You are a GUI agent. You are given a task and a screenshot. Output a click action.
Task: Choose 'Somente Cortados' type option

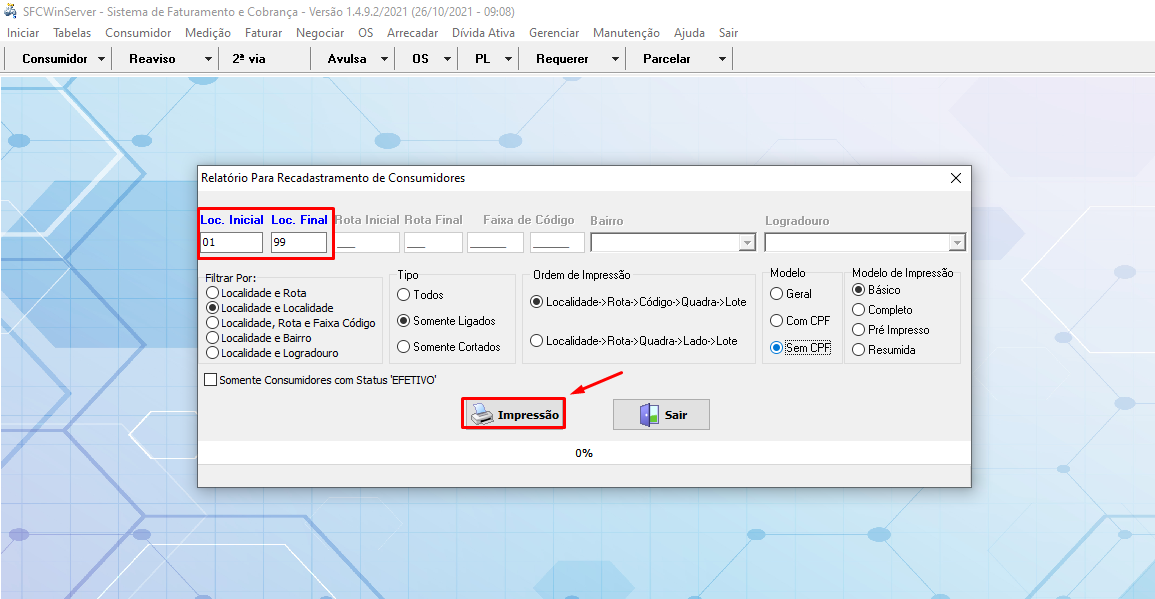pyautogui.click(x=404, y=347)
